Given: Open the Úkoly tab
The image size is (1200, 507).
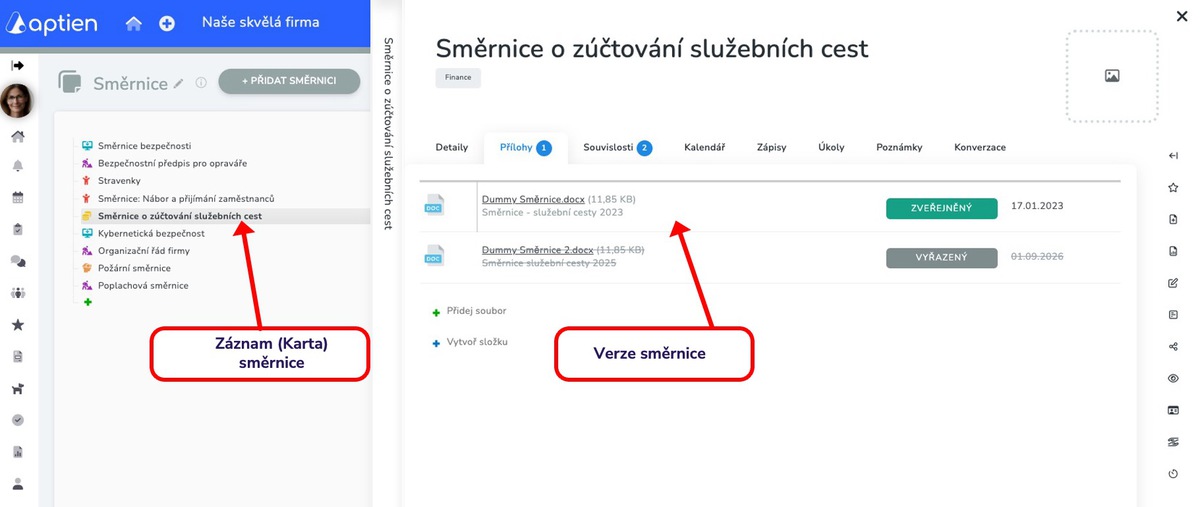Looking at the screenshot, I should pos(831,147).
